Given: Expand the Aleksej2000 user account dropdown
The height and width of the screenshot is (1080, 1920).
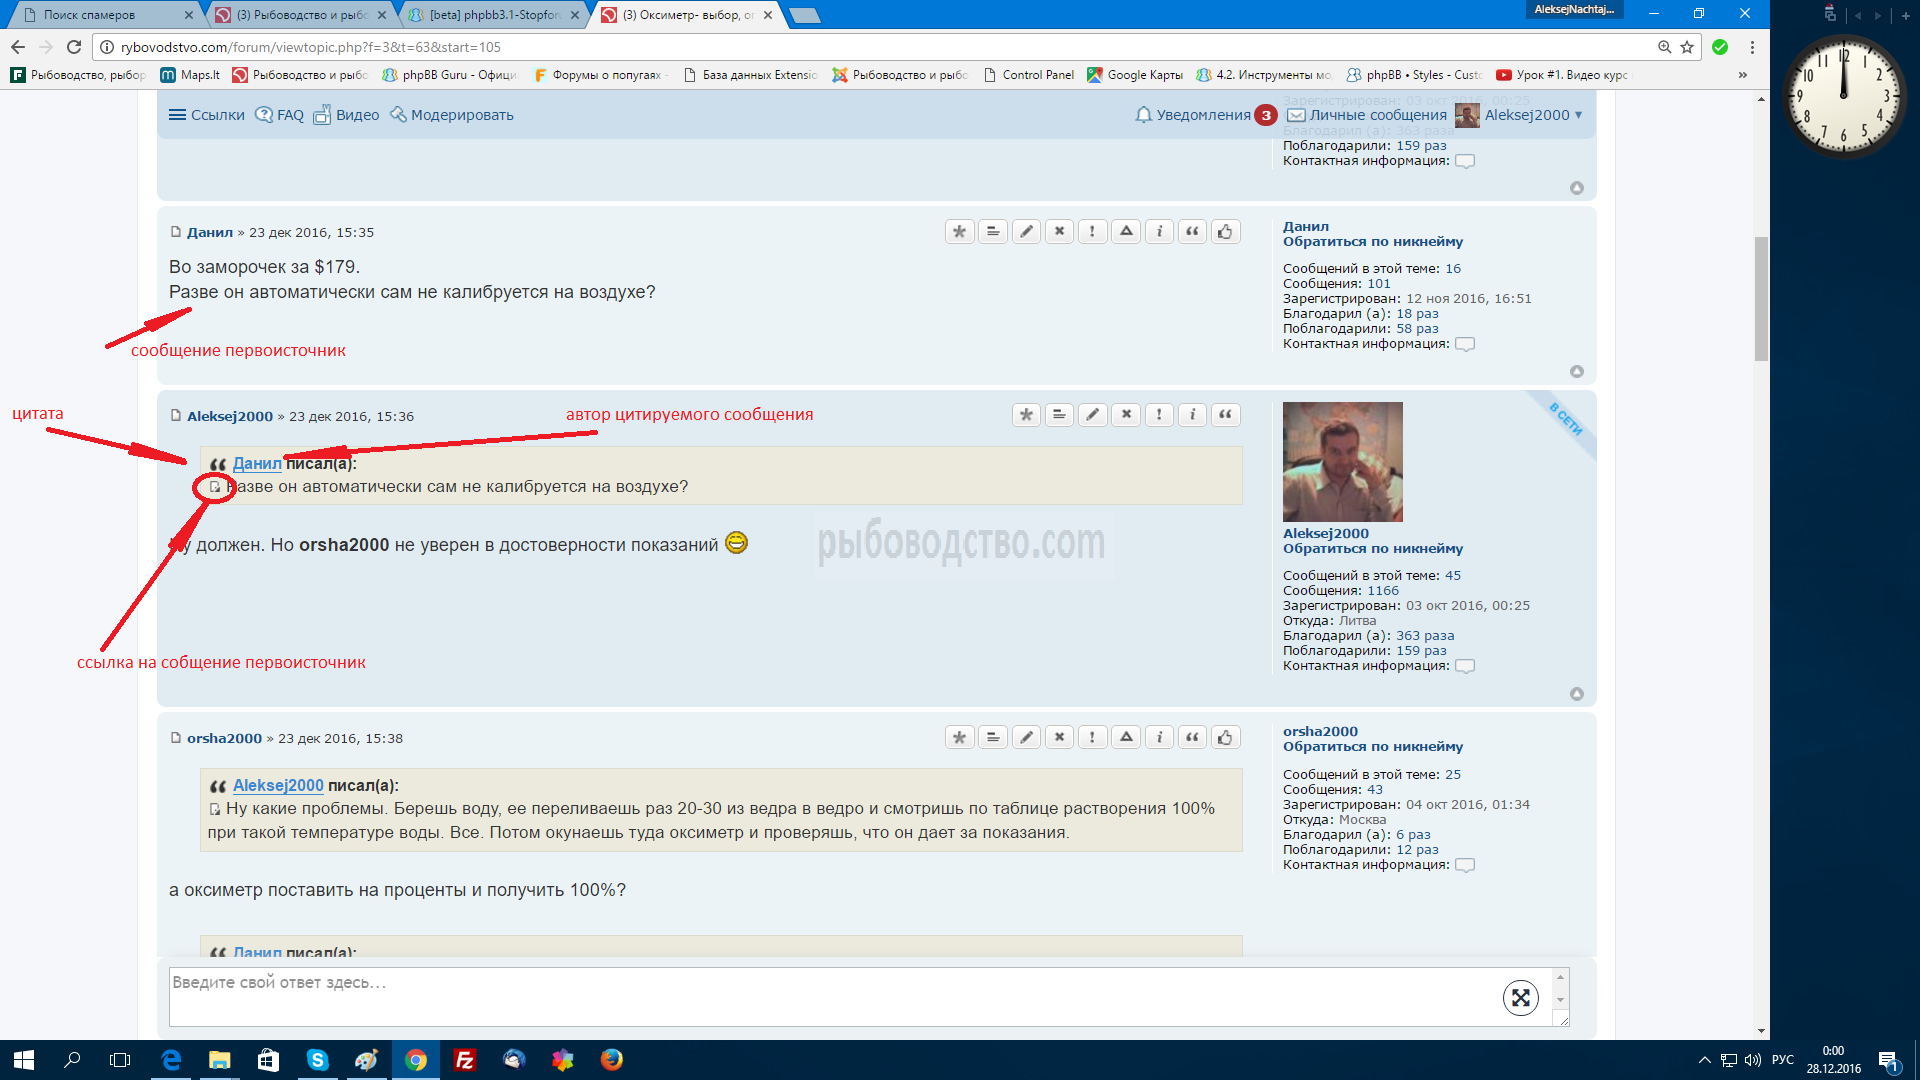Looking at the screenshot, I should pyautogui.click(x=1527, y=115).
